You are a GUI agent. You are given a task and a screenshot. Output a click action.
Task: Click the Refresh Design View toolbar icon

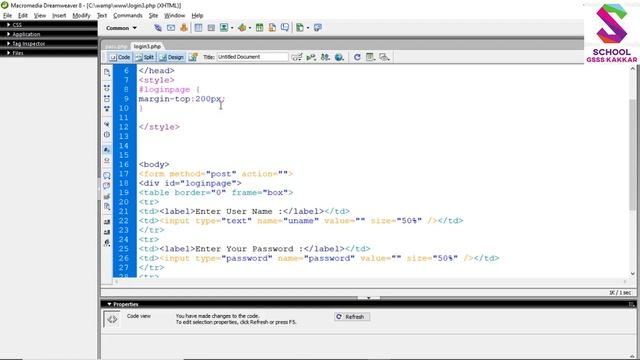coord(357,57)
